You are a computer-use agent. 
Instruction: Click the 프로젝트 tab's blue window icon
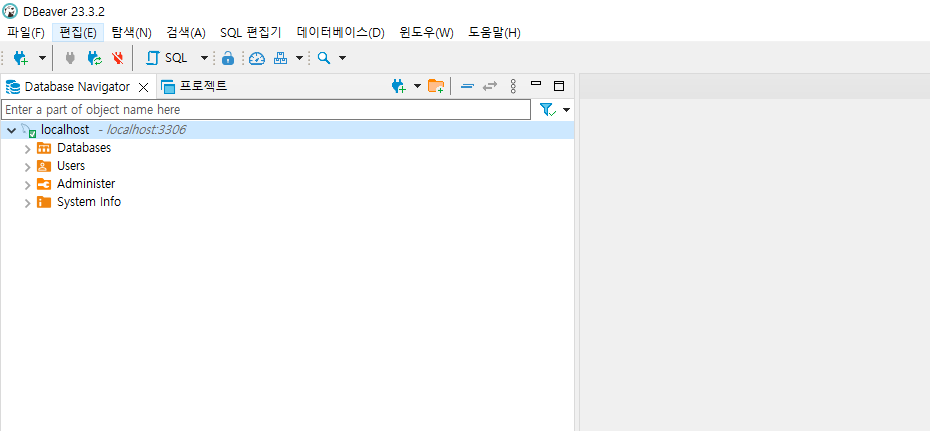(168, 87)
